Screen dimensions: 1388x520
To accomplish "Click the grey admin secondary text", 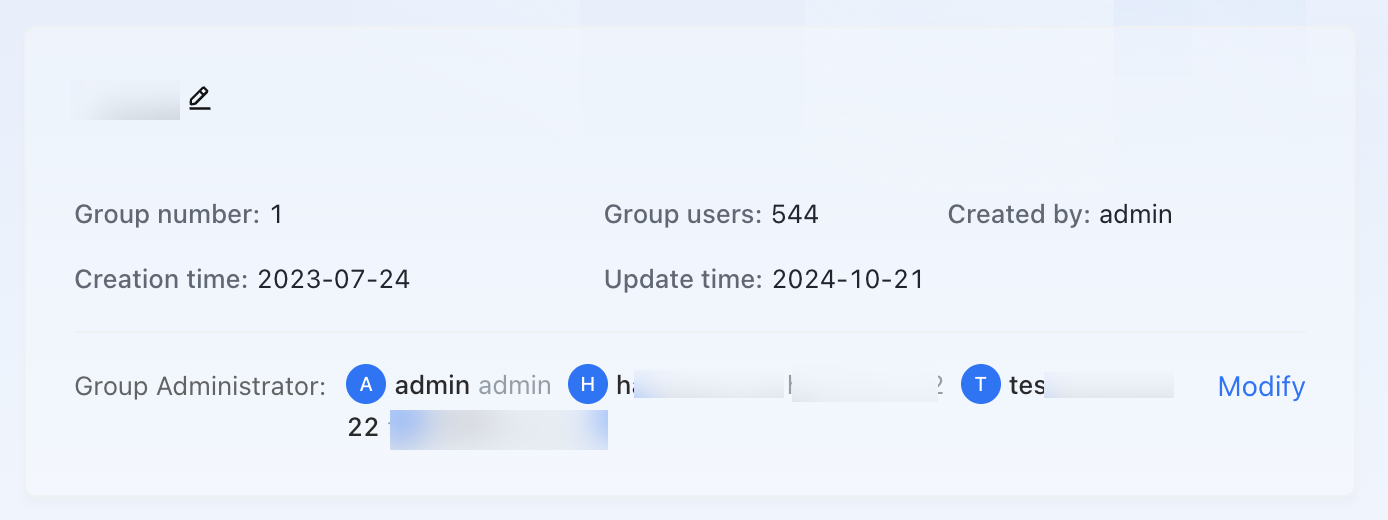I will click(515, 385).
